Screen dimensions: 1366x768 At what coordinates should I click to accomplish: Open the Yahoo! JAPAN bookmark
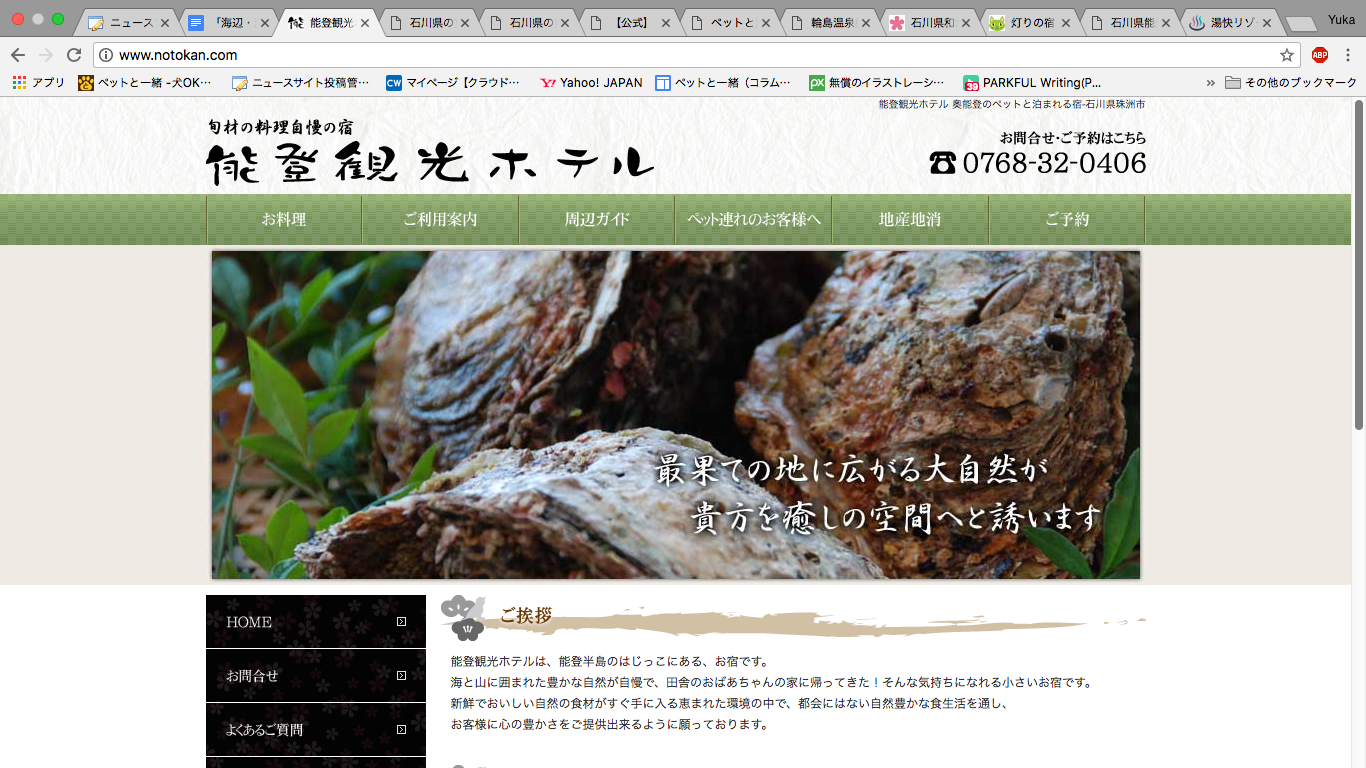pos(591,83)
